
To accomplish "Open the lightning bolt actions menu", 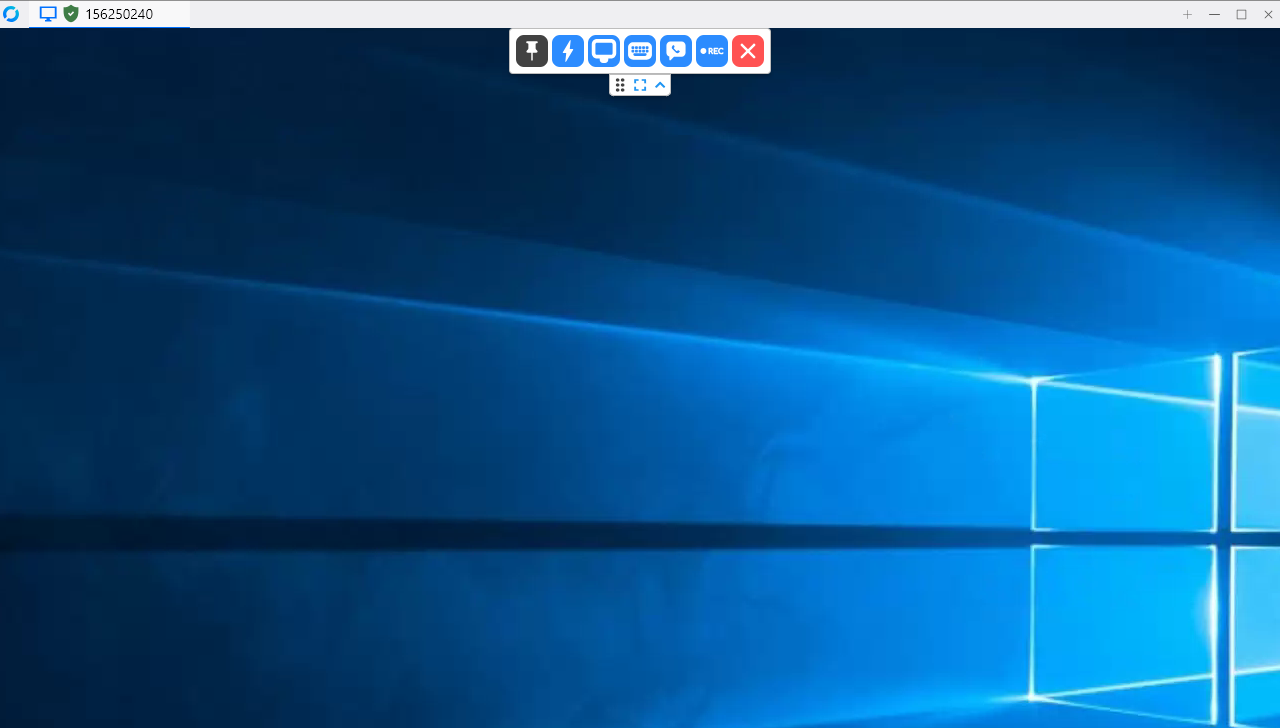I will coord(568,51).
